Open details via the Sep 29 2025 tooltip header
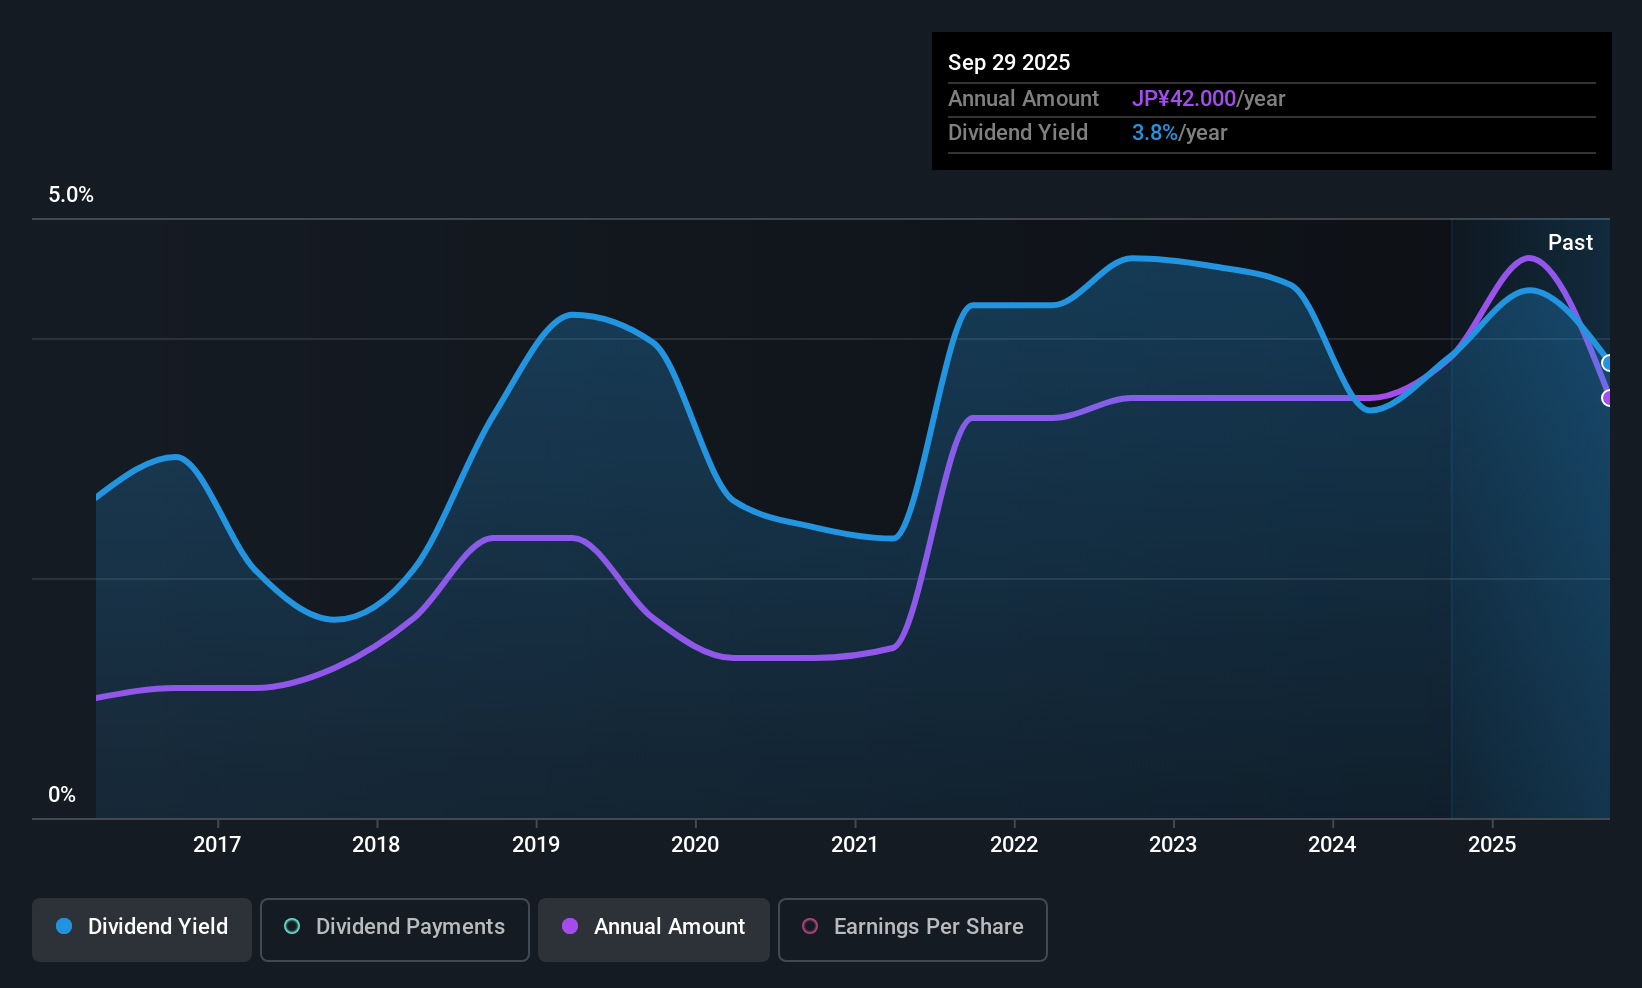 1009,62
